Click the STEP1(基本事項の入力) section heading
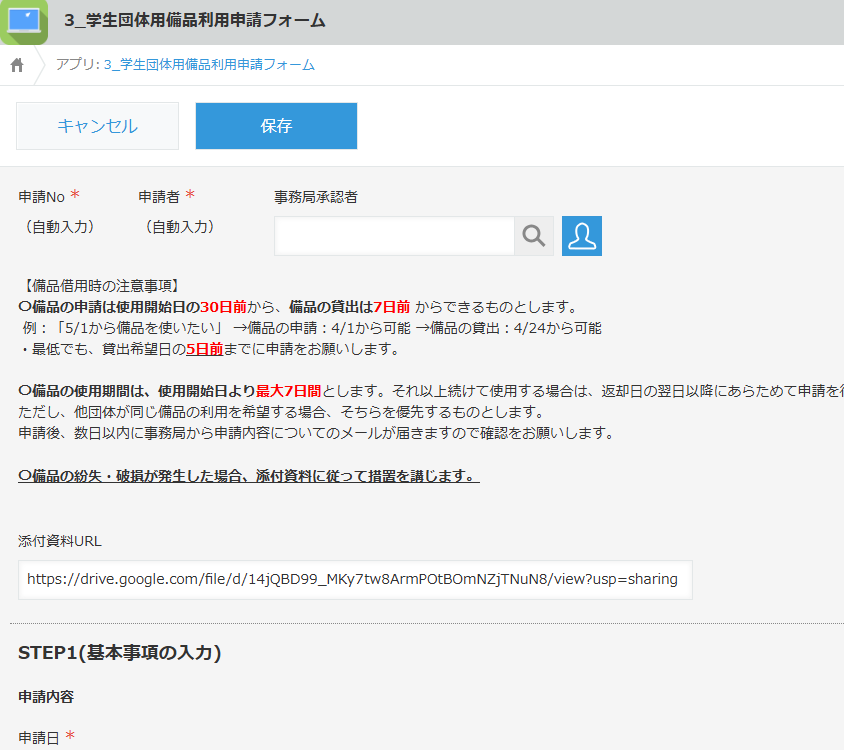Image resolution: width=844 pixels, height=750 pixels. click(119, 653)
